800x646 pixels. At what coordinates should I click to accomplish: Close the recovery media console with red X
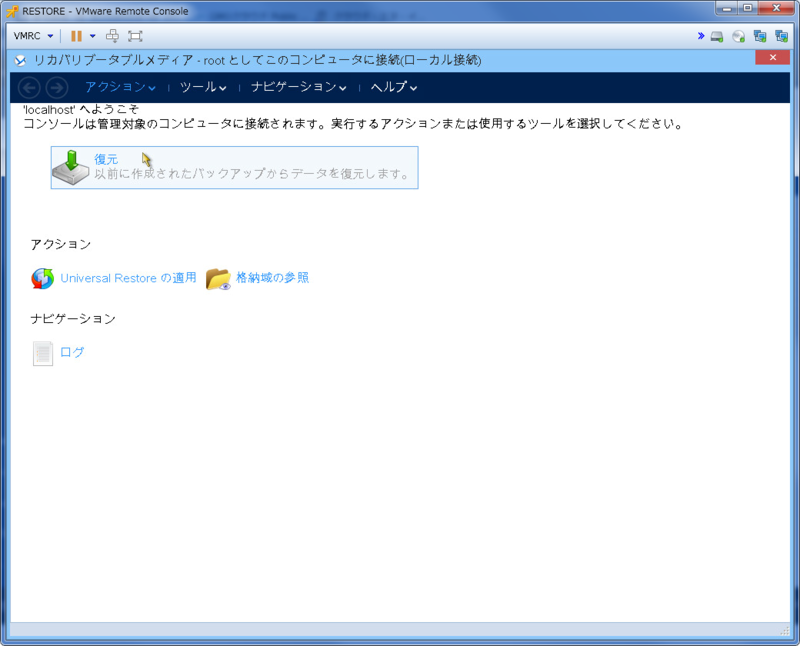(x=772, y=58)
